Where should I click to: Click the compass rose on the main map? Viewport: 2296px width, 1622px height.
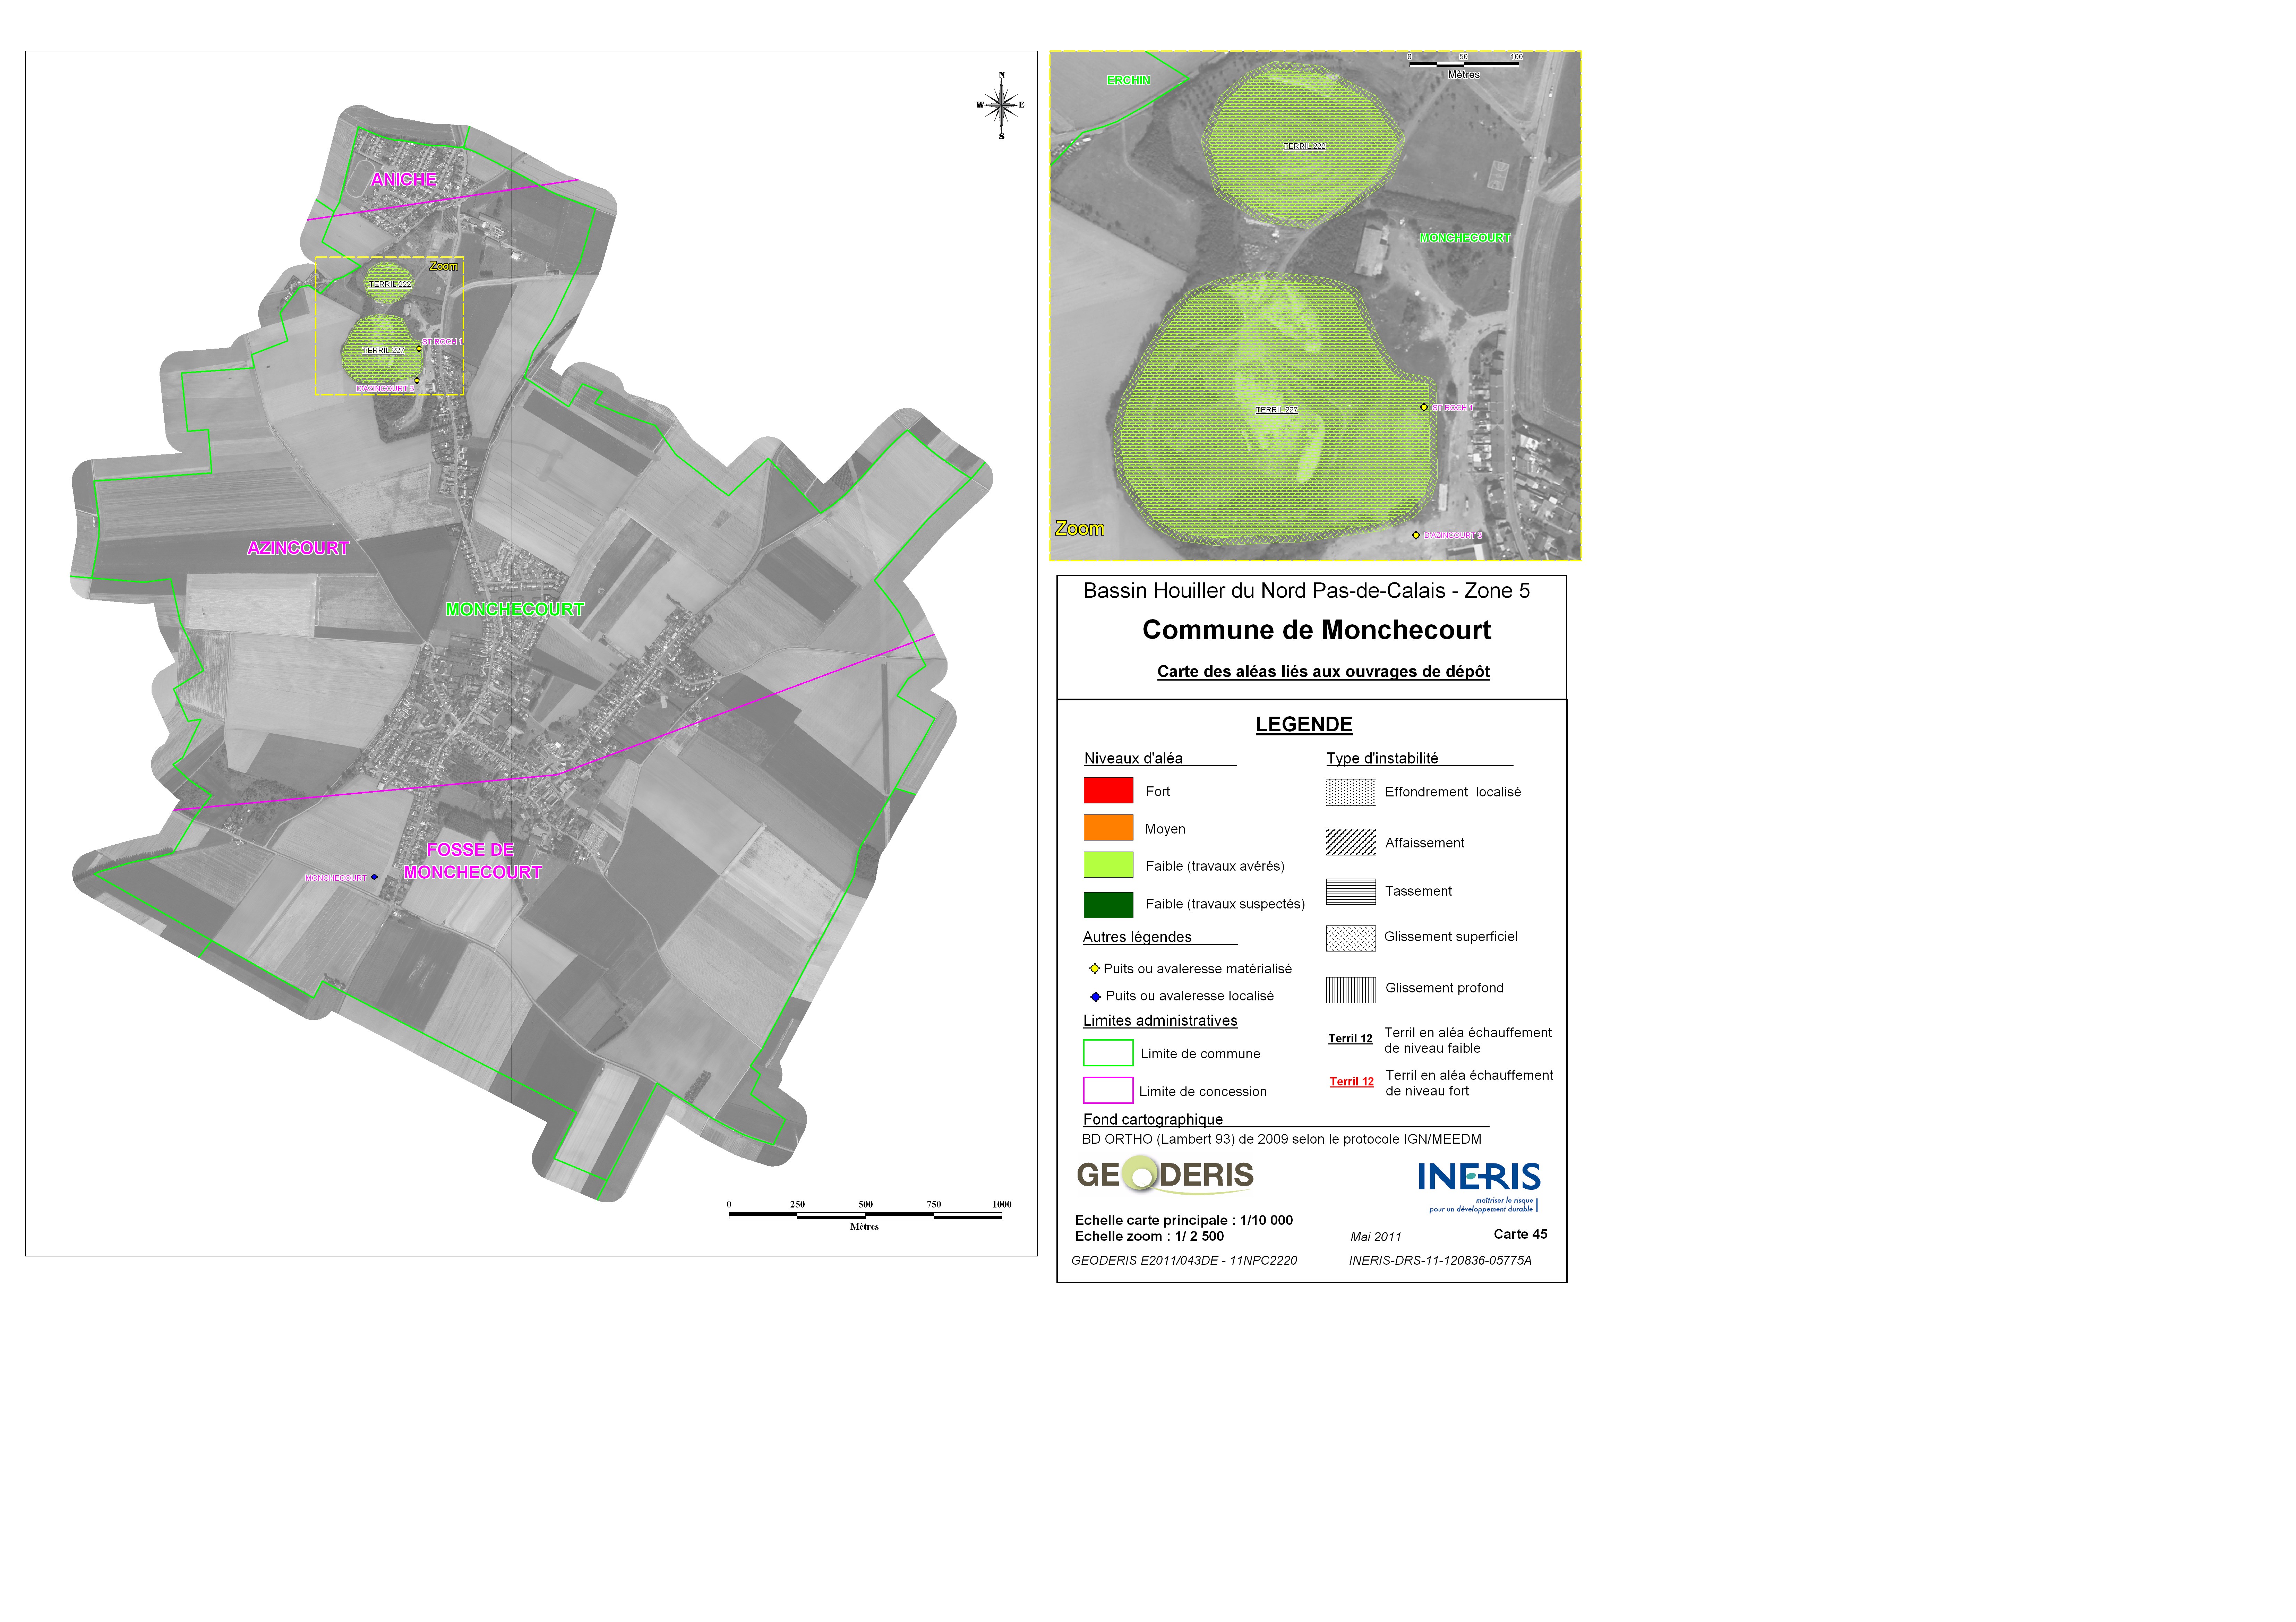(1001, 105)
